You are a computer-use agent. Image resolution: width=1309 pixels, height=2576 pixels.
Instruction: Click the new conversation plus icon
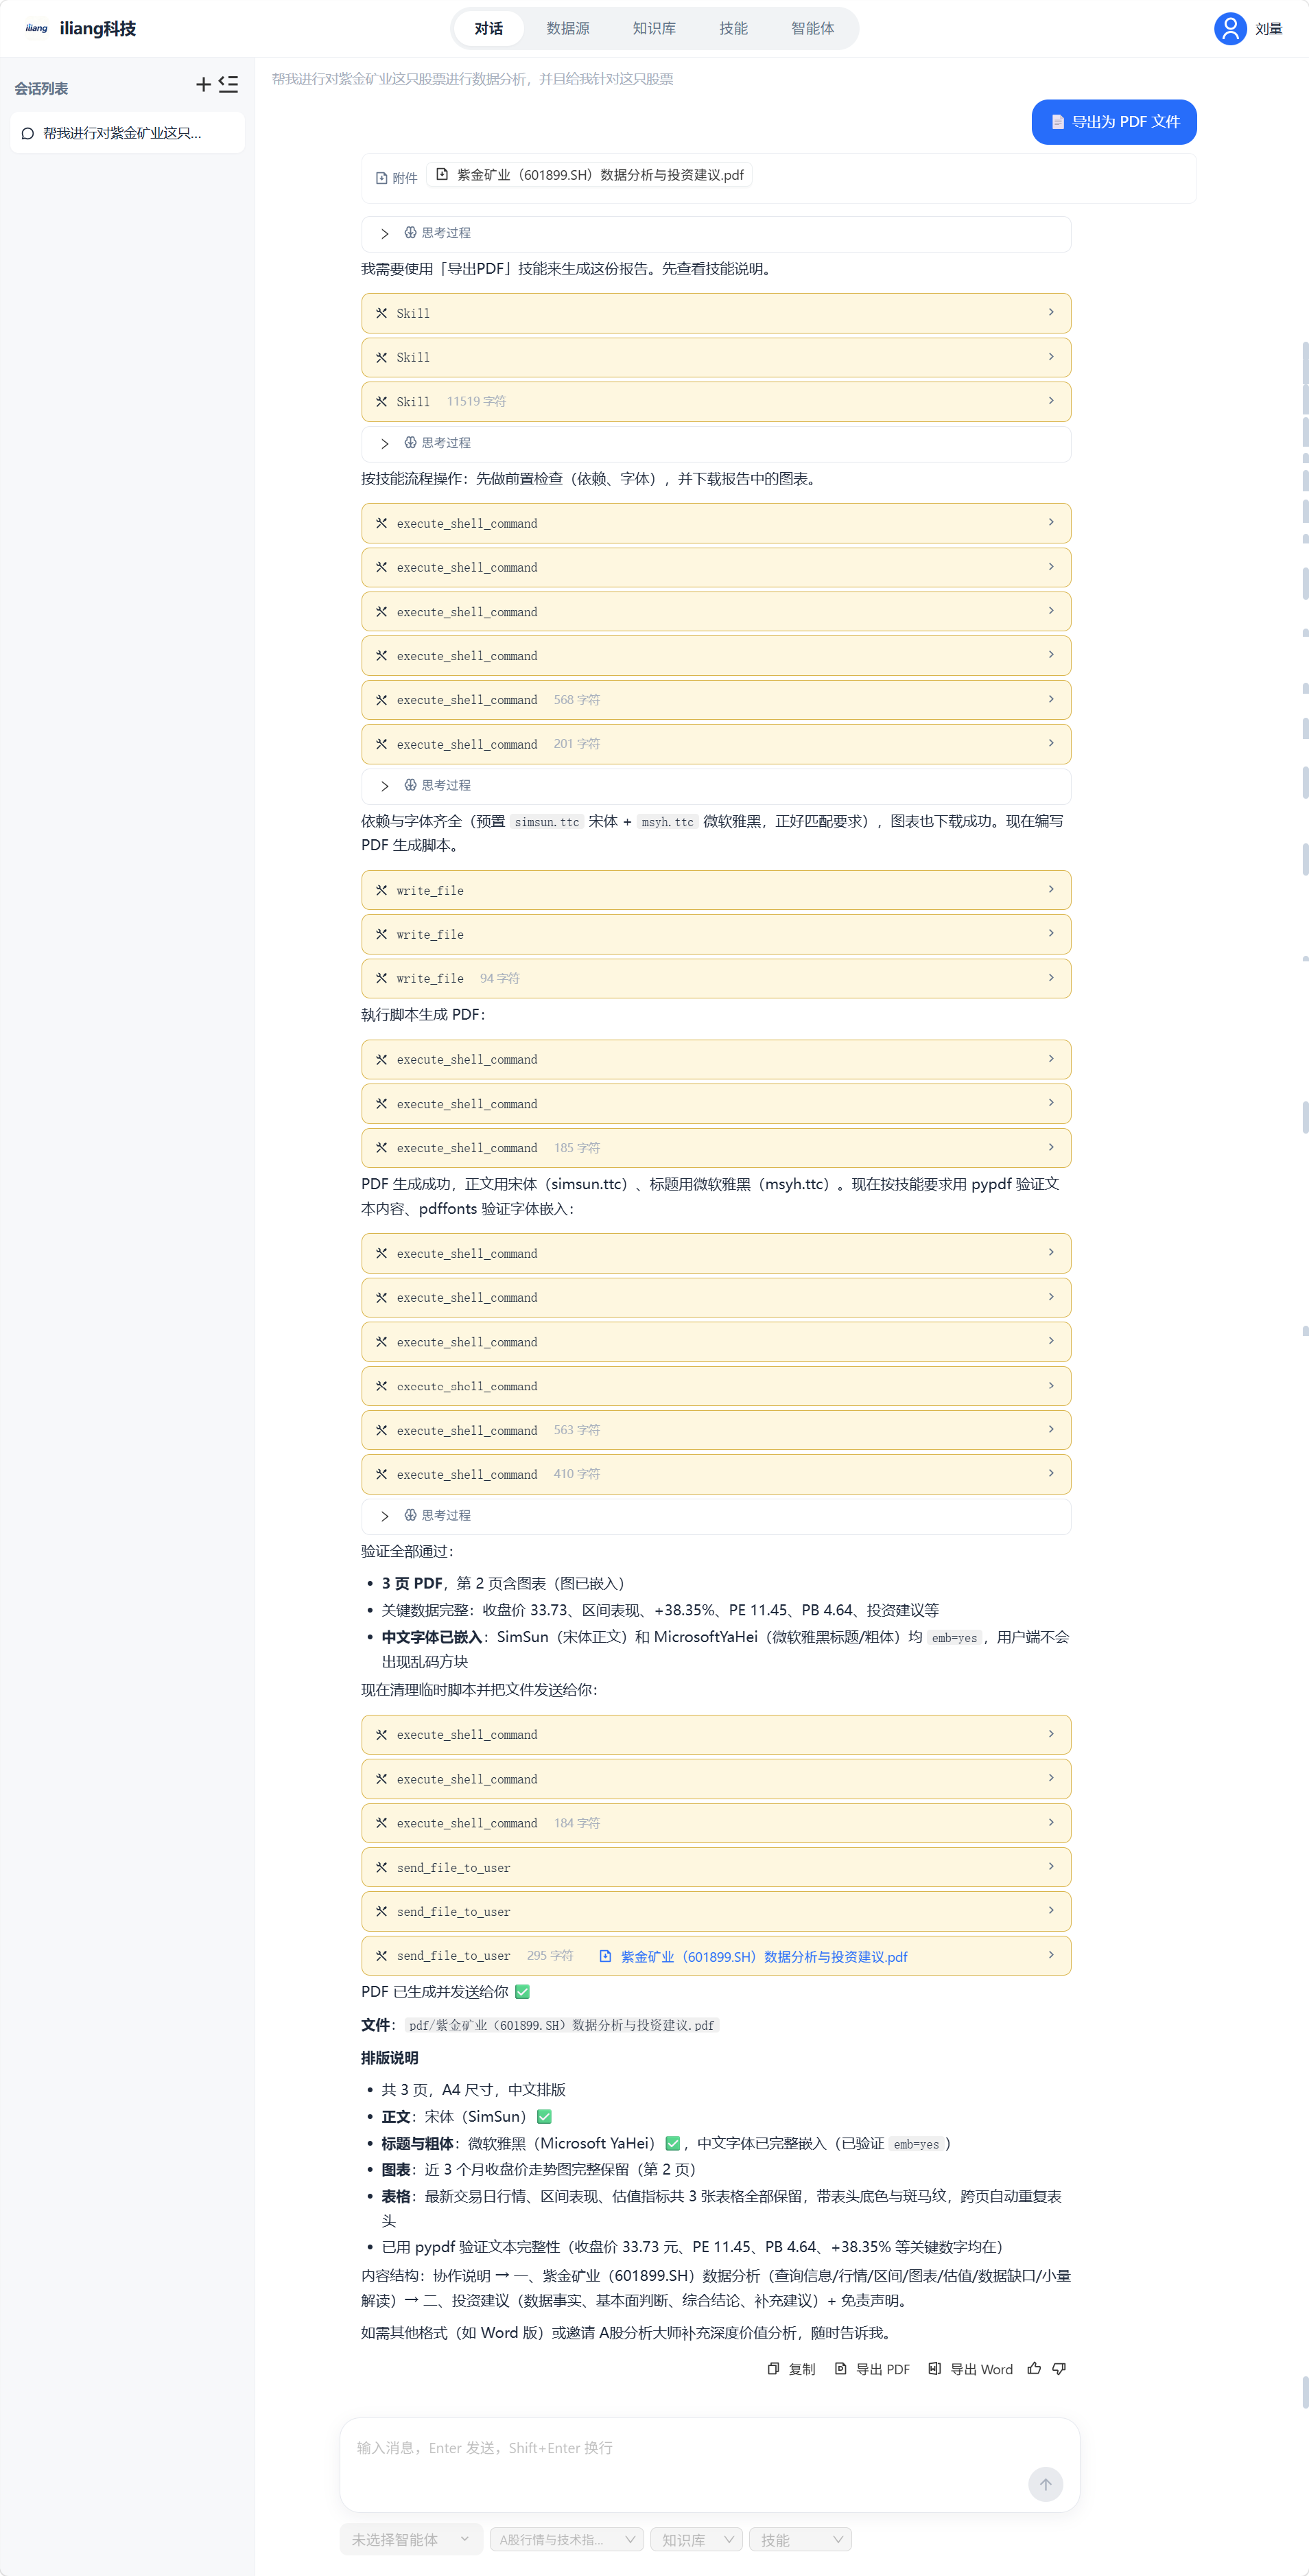tap(203, 85)
